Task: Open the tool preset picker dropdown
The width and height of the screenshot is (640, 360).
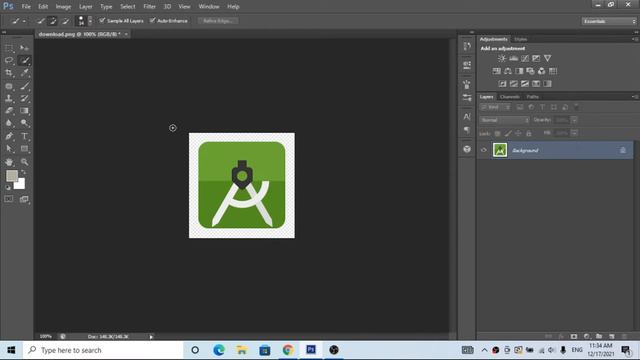Action: pyautogui.click(x=24, y=21)
